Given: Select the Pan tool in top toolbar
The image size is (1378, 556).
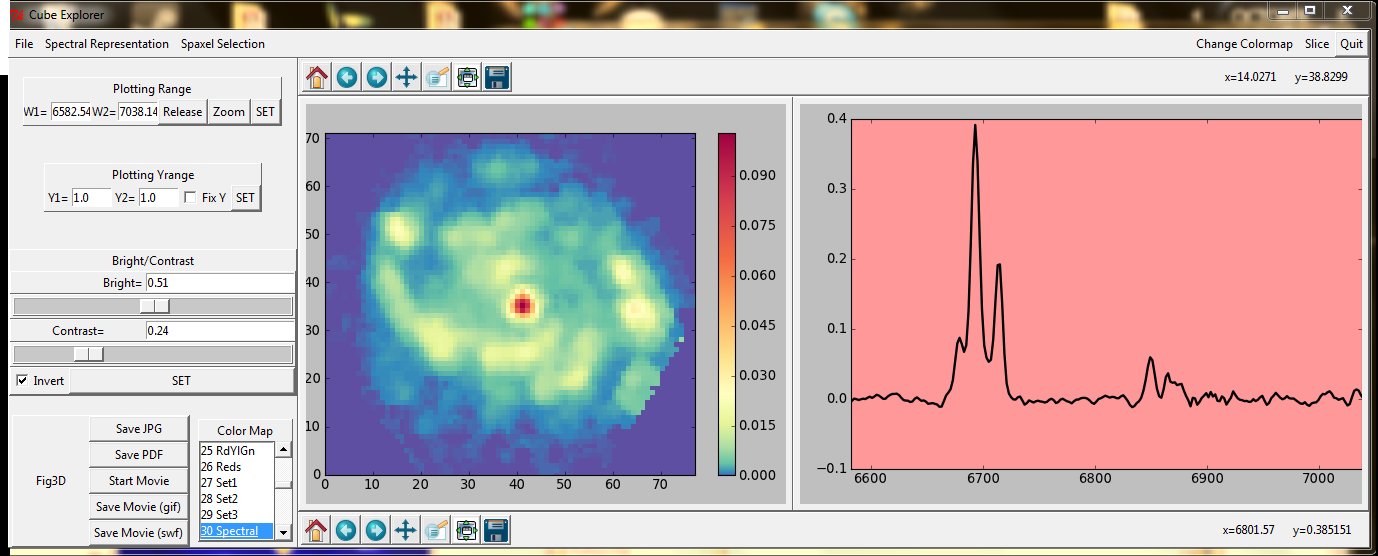Looking at the screenshot, I should 406,78.
